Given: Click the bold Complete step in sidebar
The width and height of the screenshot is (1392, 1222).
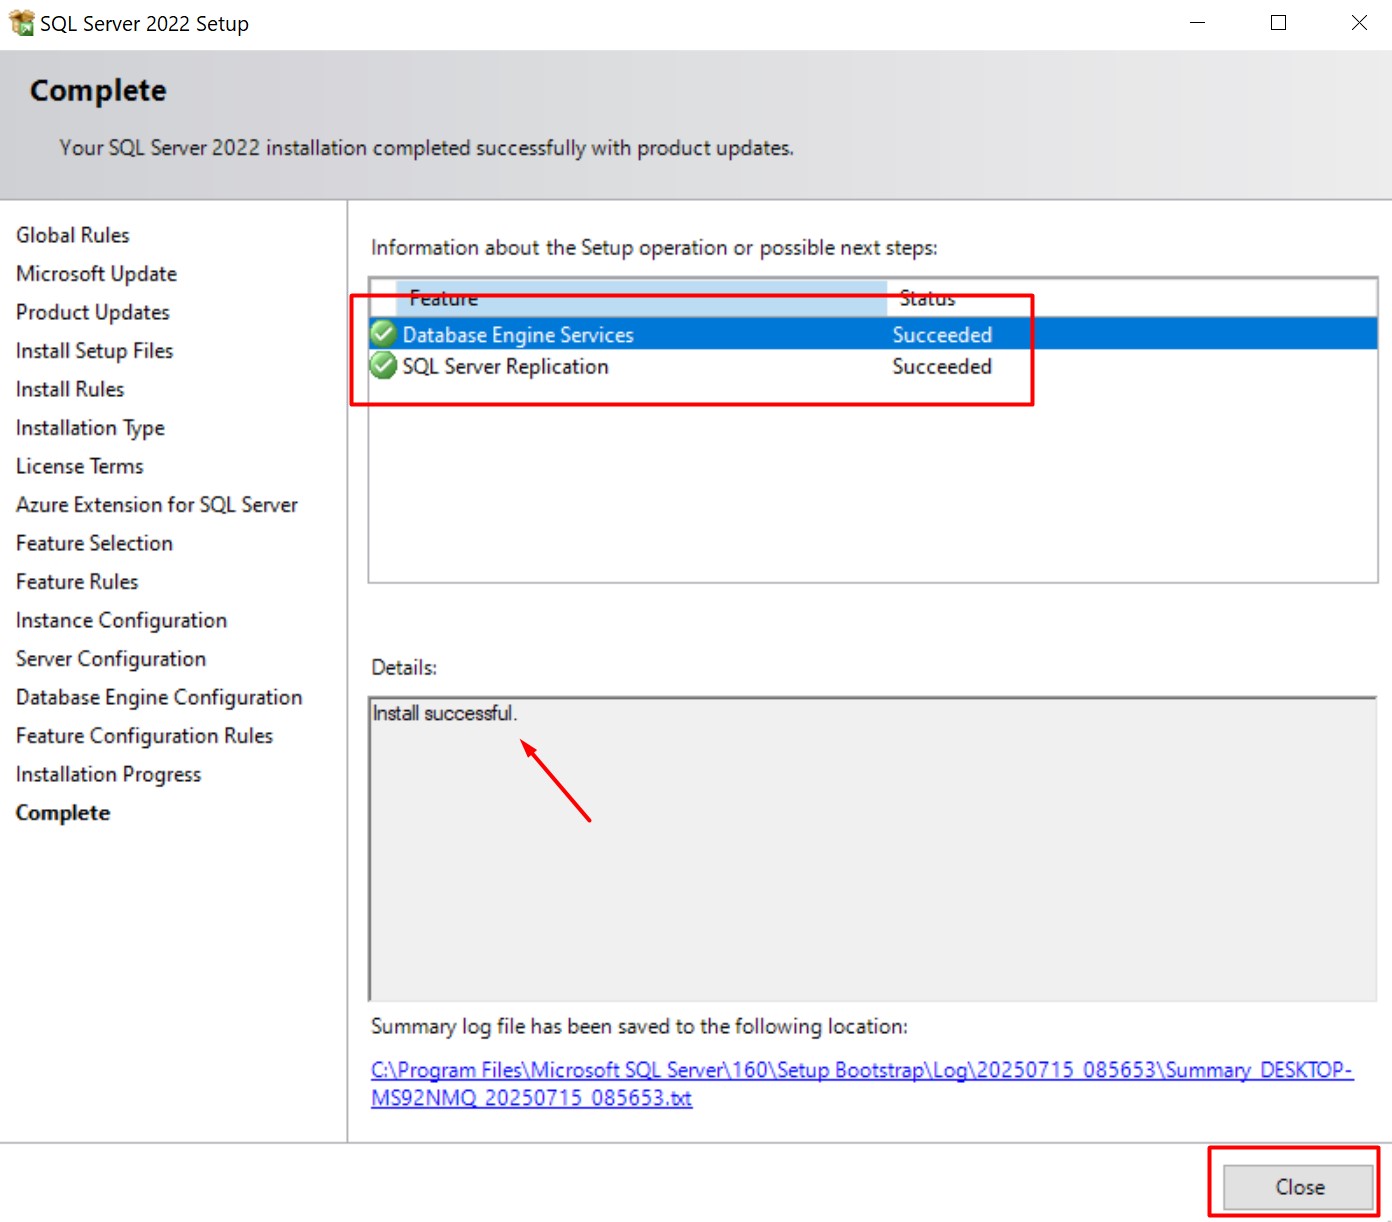Looking at the screenshot, I should point(63,812).
